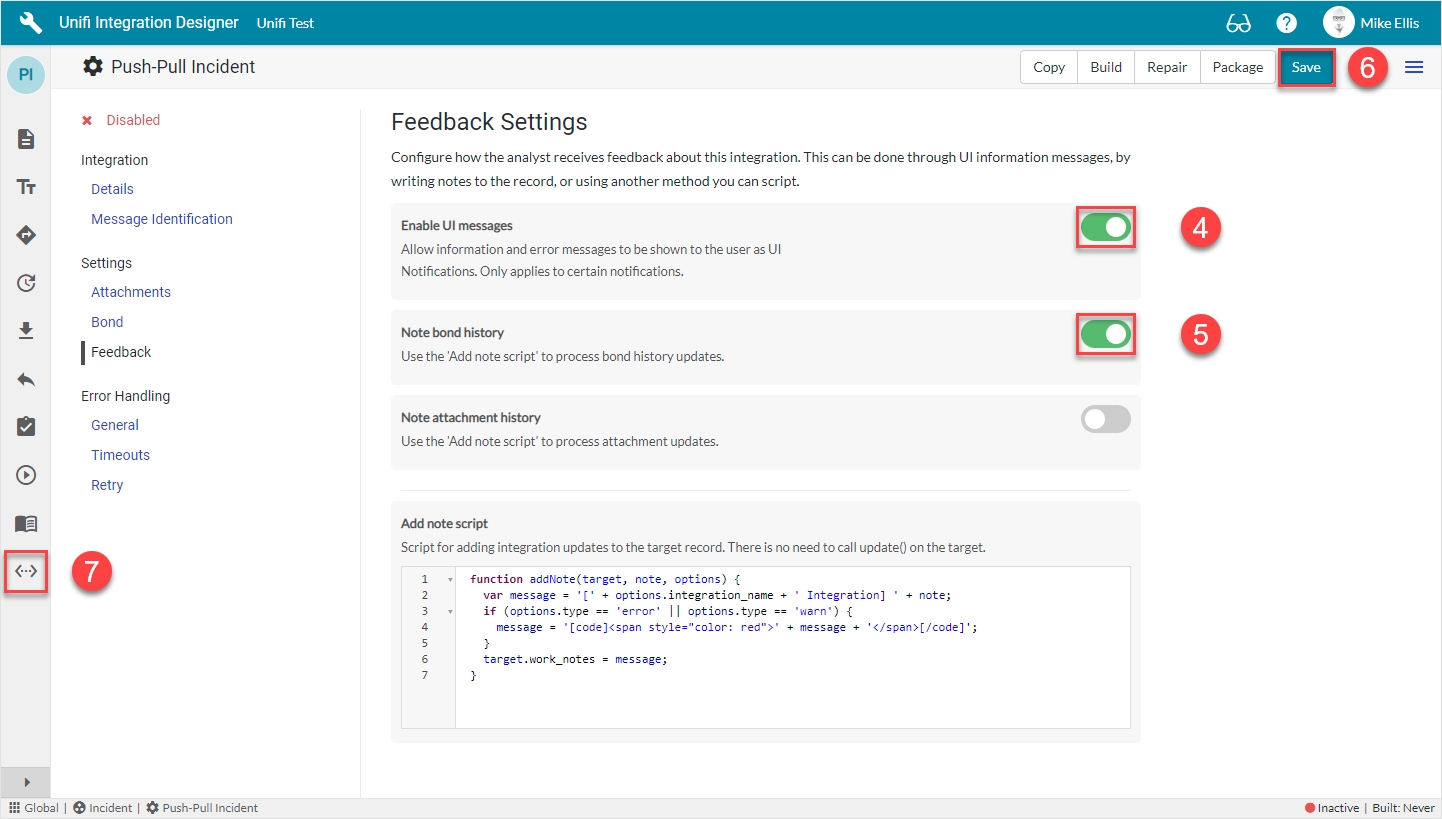Open Mike Ellis user profile avatar

(x=1338, y=23)
